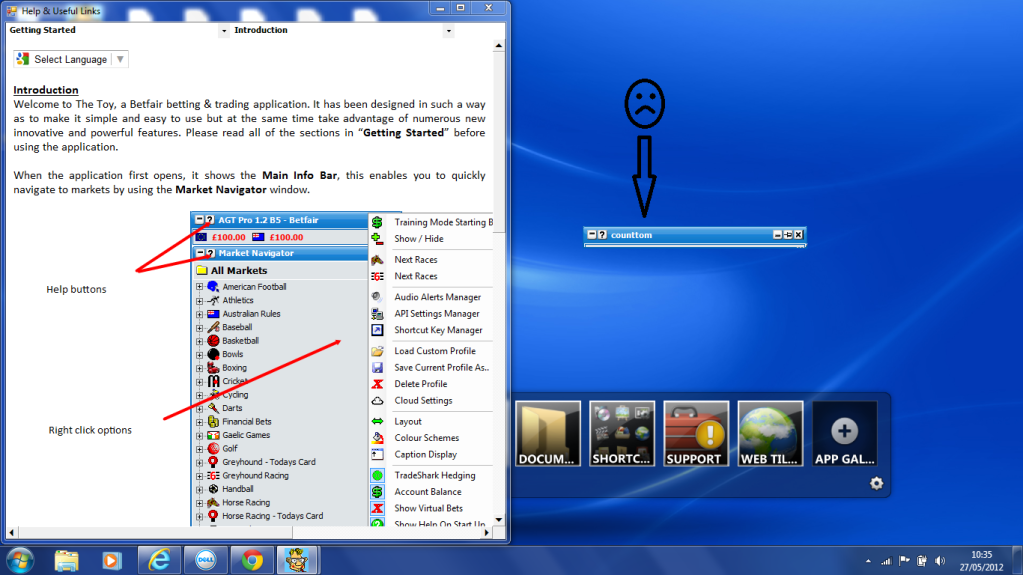This screenshot has width=1023, height=575.
Task: Open the Support toolbox tile
Action: click(696, 434)
